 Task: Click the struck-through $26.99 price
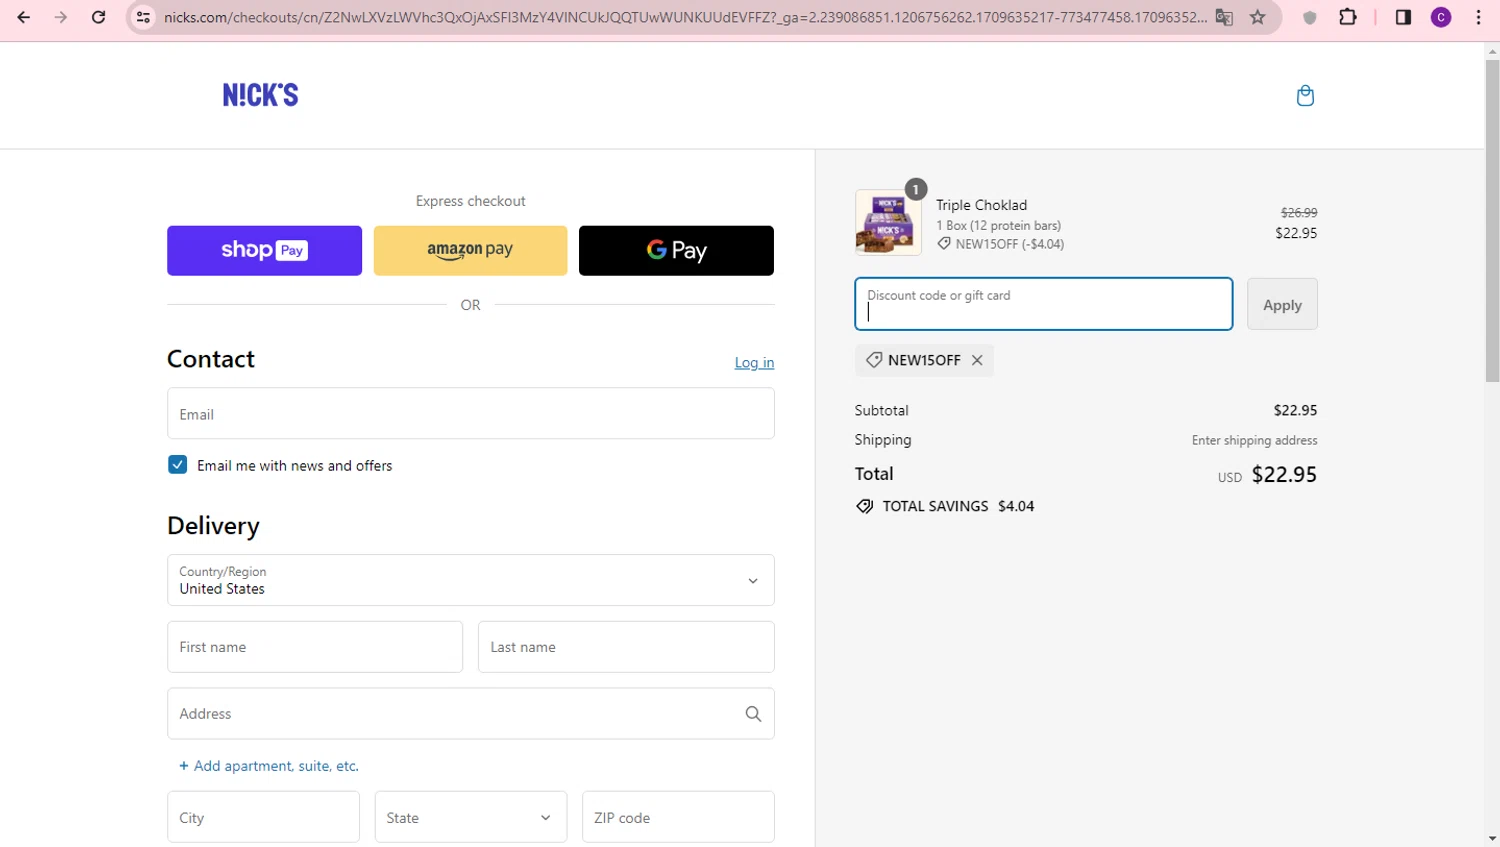(x=1299, y=213)
